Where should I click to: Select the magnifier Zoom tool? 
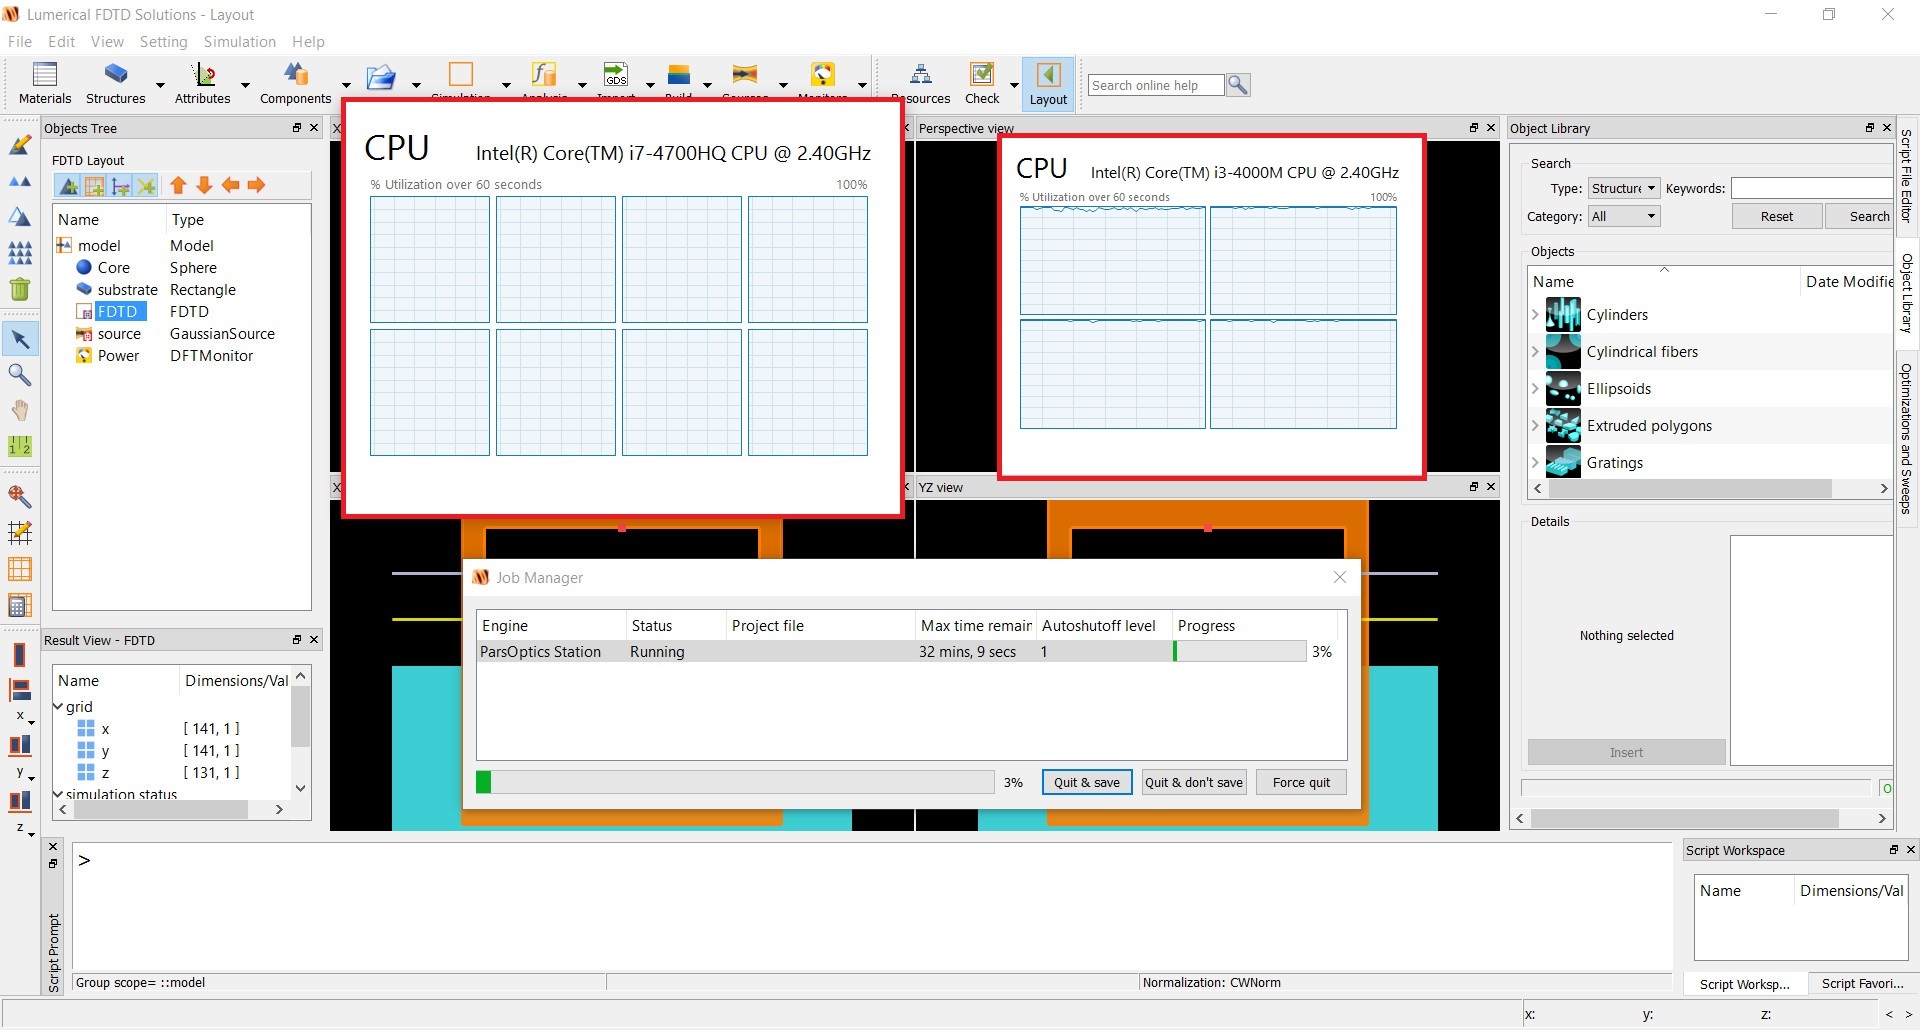click(x=20, y=375)
